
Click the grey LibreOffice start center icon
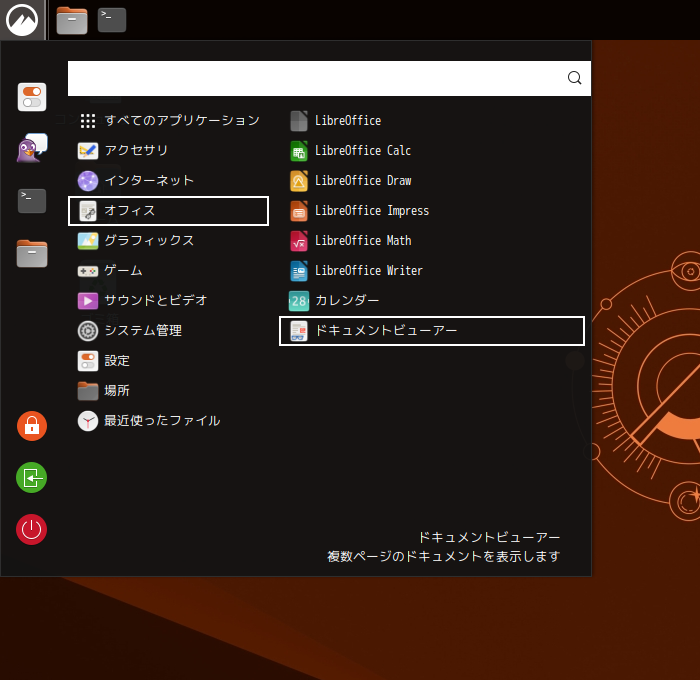pyautogui.click(x=299, y=121)
